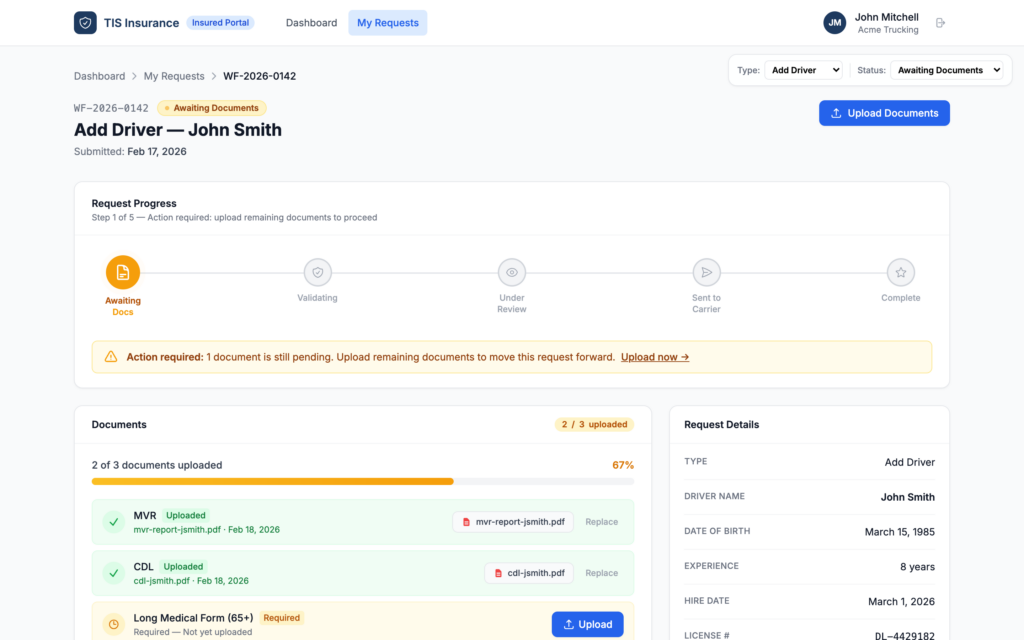Click the upload arrow icon in Upload Documents
The image size is (1024, 640).
(836, 113)
